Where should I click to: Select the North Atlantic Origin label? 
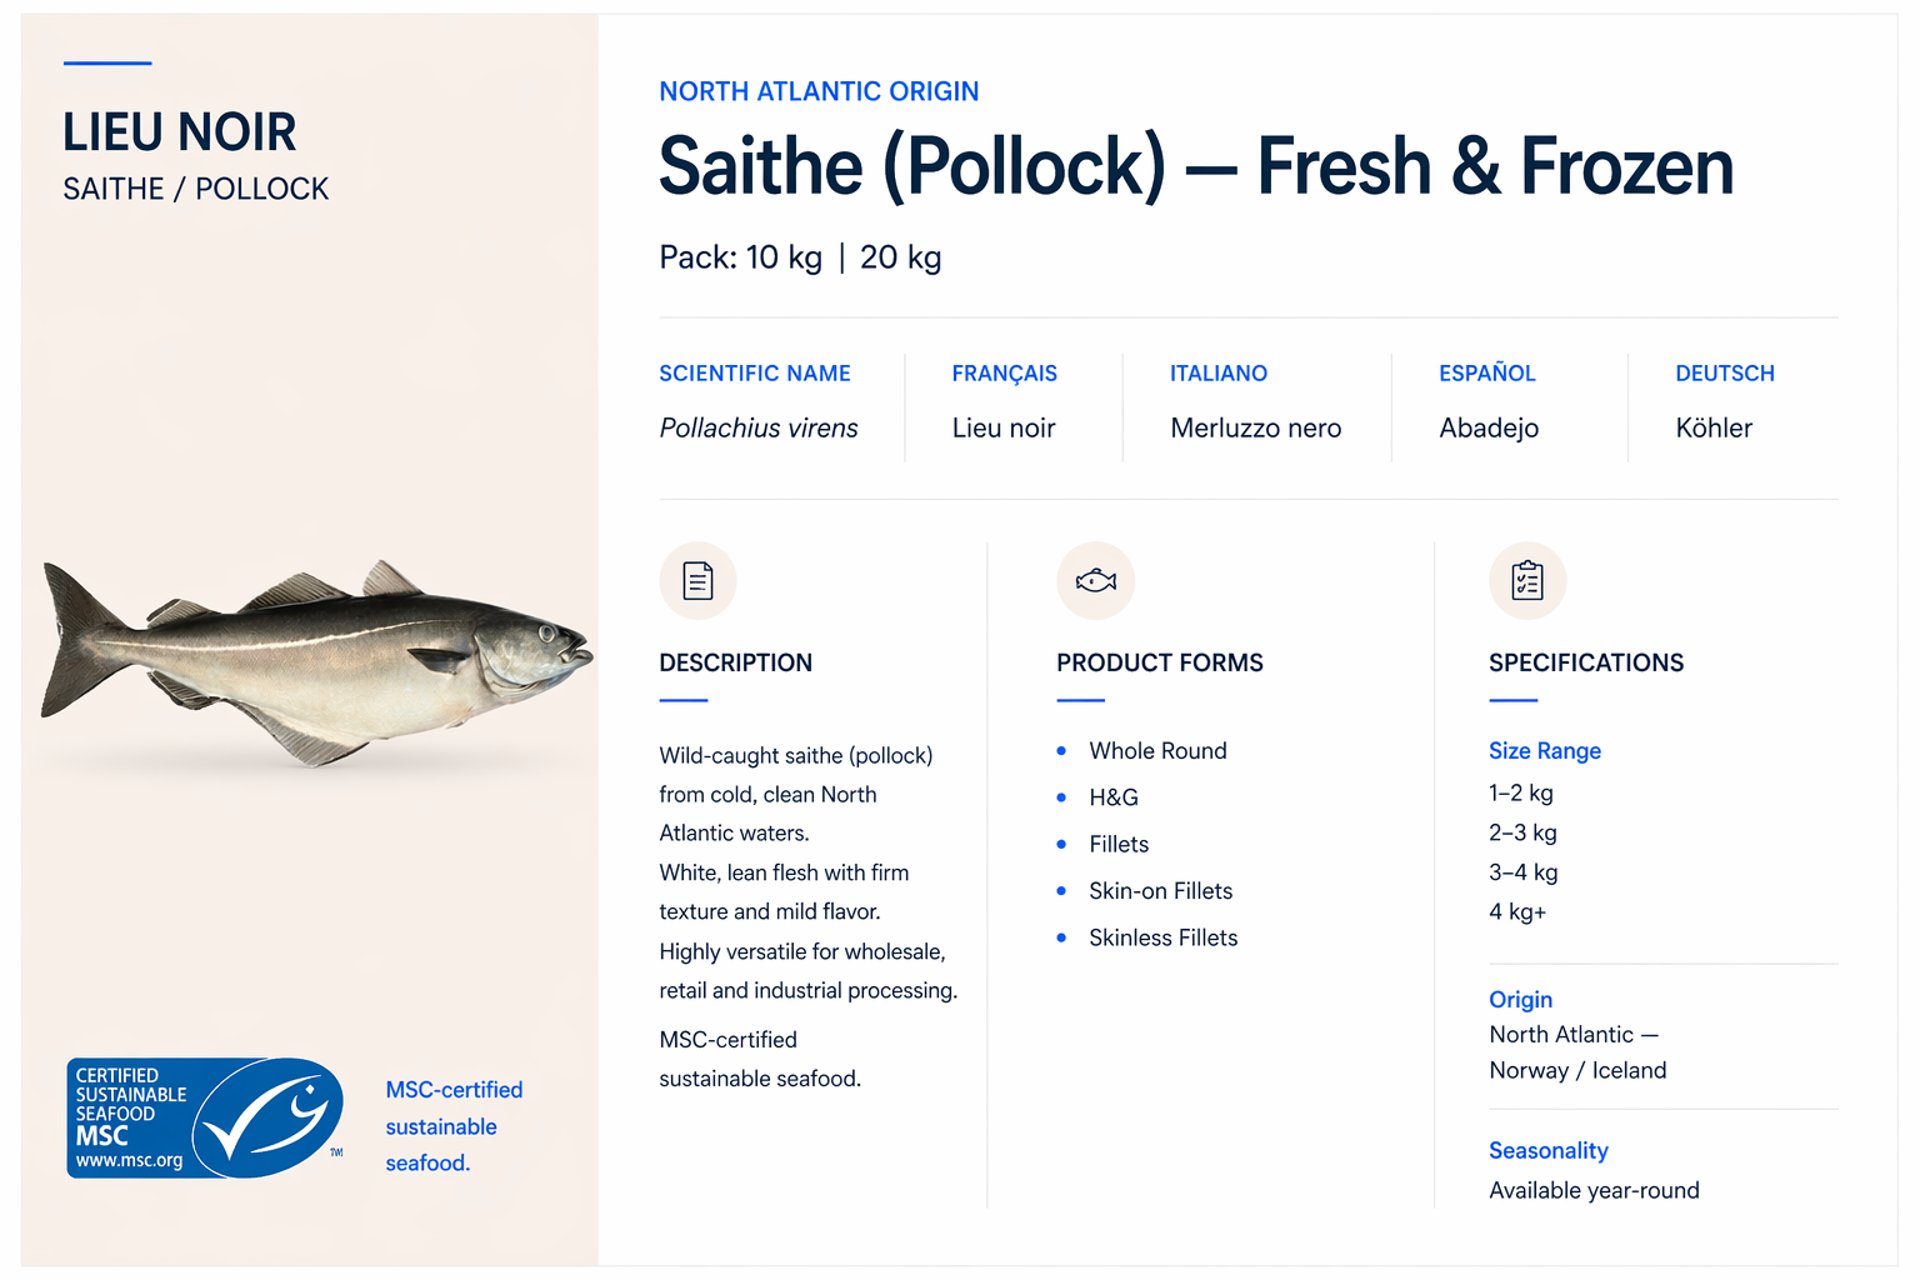[818, 92]
